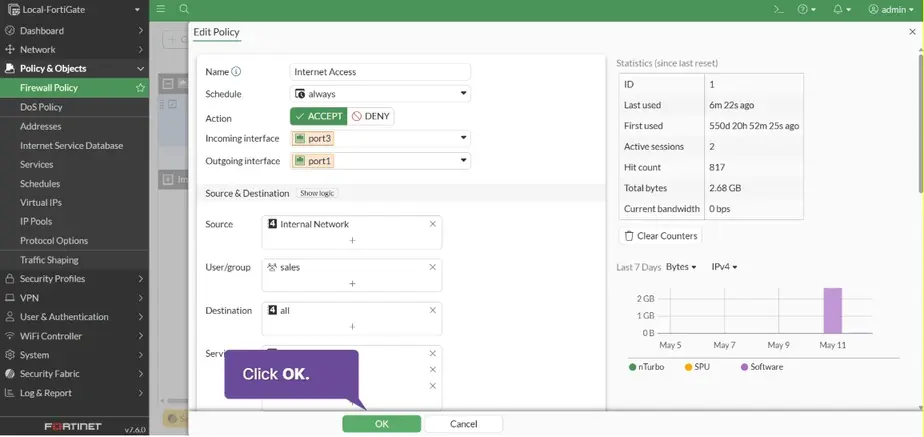This screenshot has height=437, width=924.
Task: Expand the System menu
Action: point(74,355)
